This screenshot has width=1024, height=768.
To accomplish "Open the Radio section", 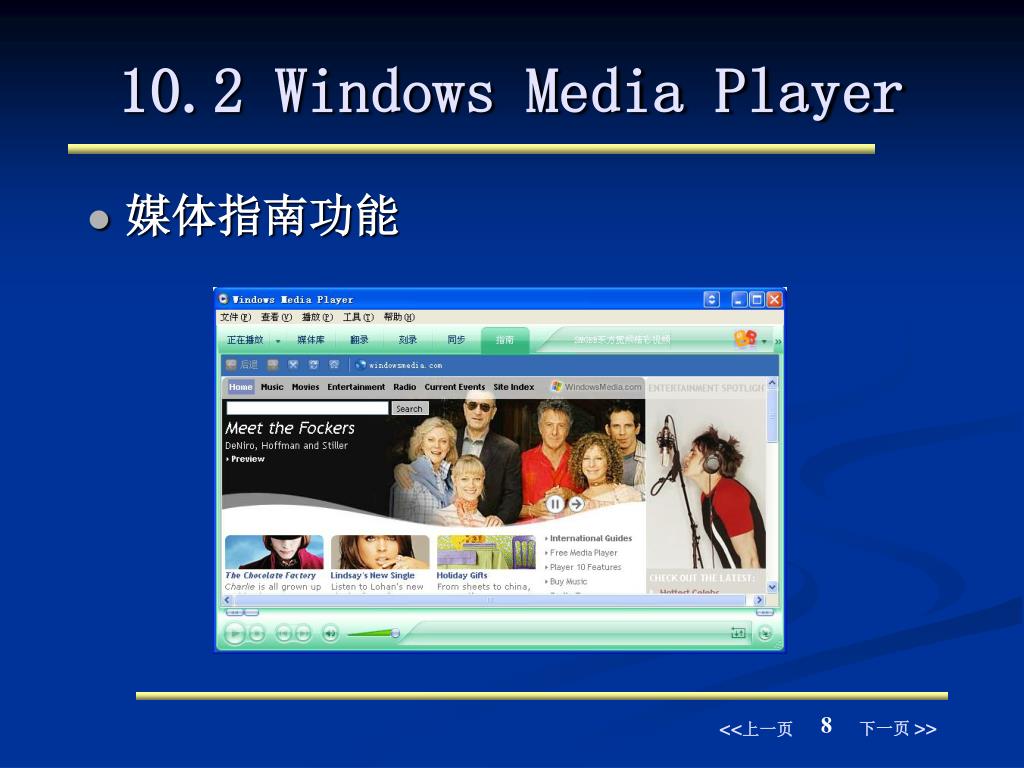I will point(405,387).
